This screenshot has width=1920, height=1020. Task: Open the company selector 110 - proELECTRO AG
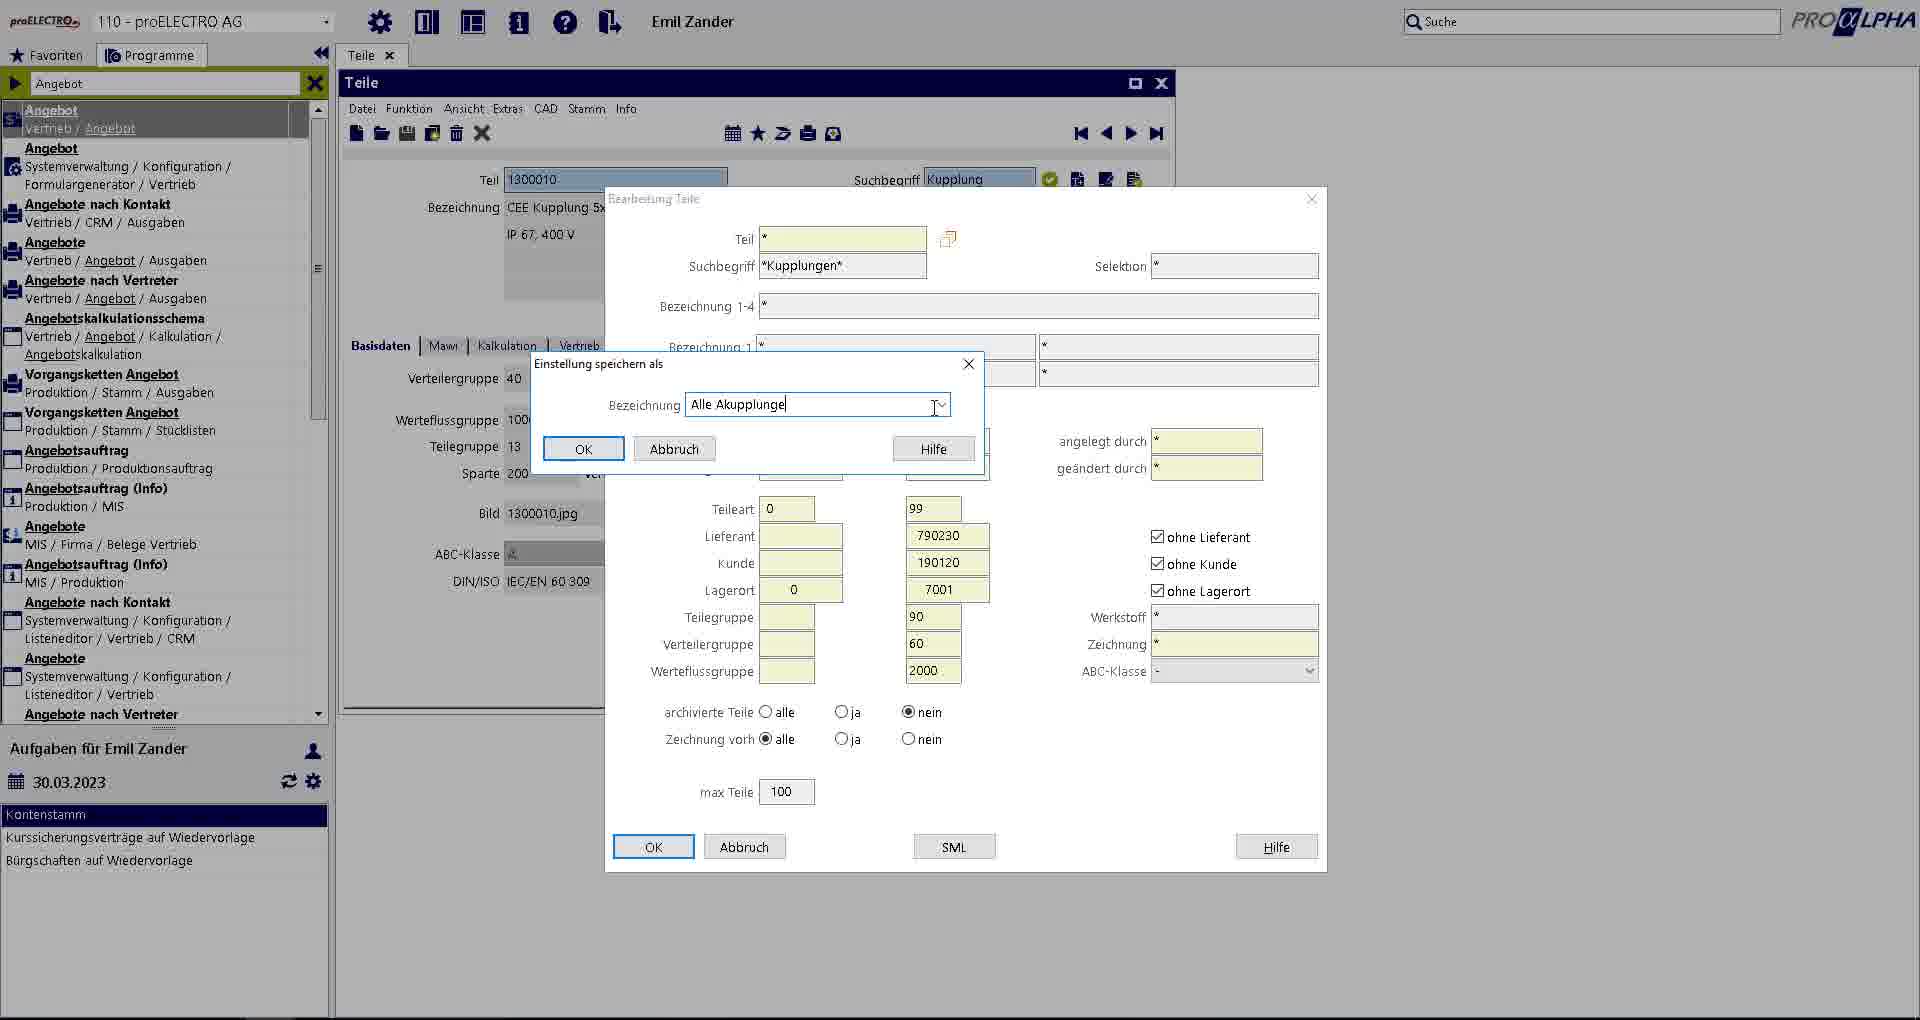[213, 22]
